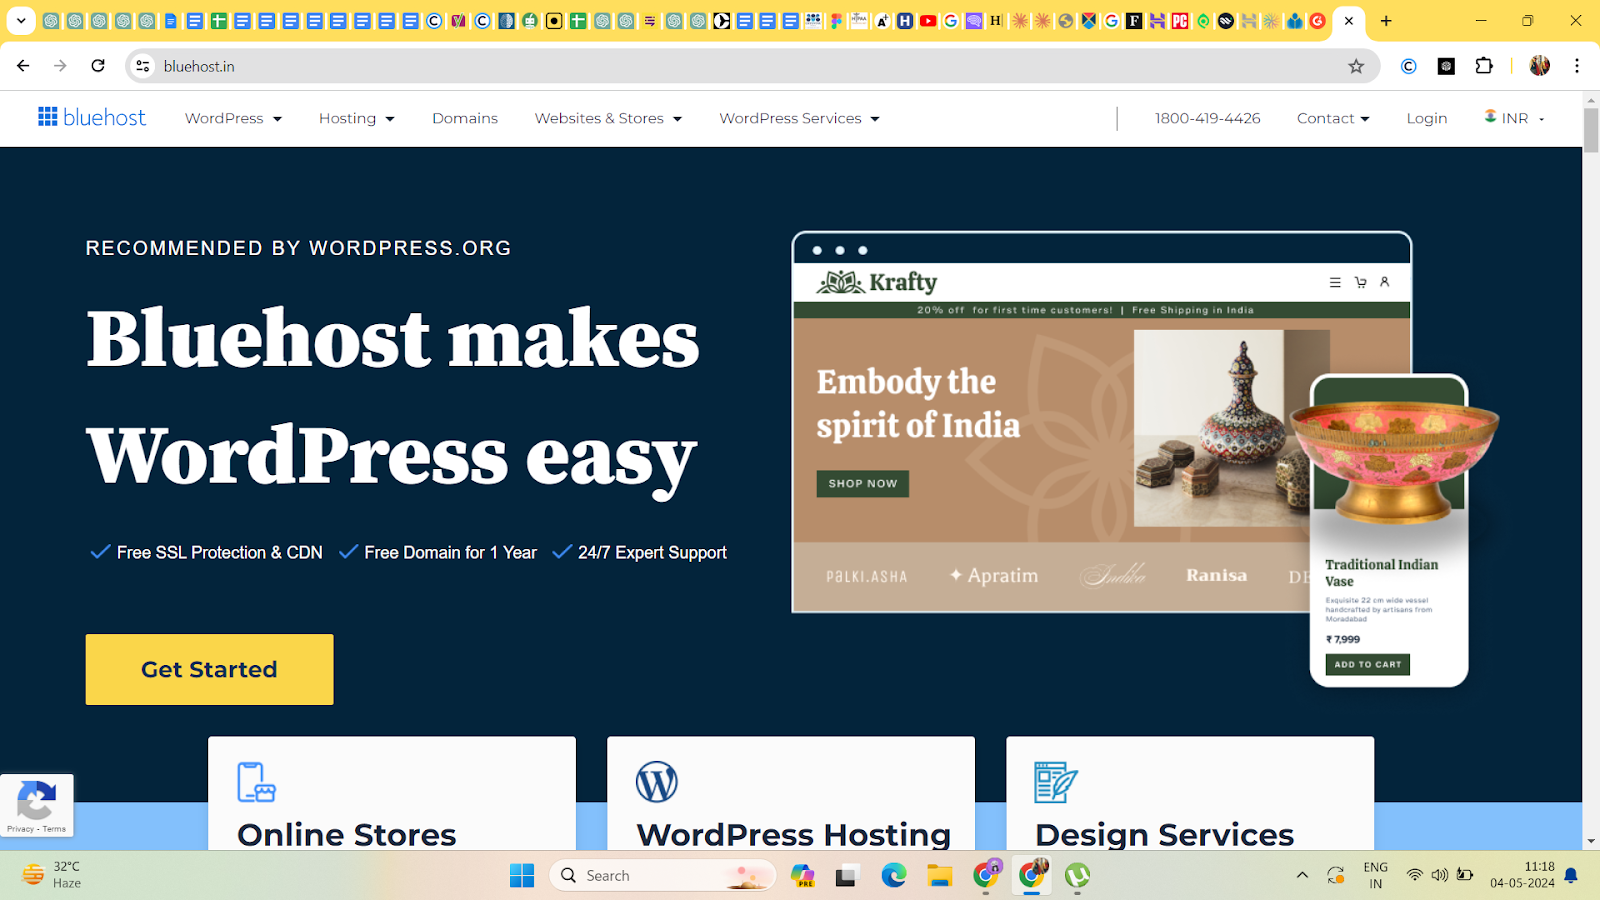Open the weather widget showing 32°C Haze
Viewport: 1600px width, 900px height.
tap(52, 875)
